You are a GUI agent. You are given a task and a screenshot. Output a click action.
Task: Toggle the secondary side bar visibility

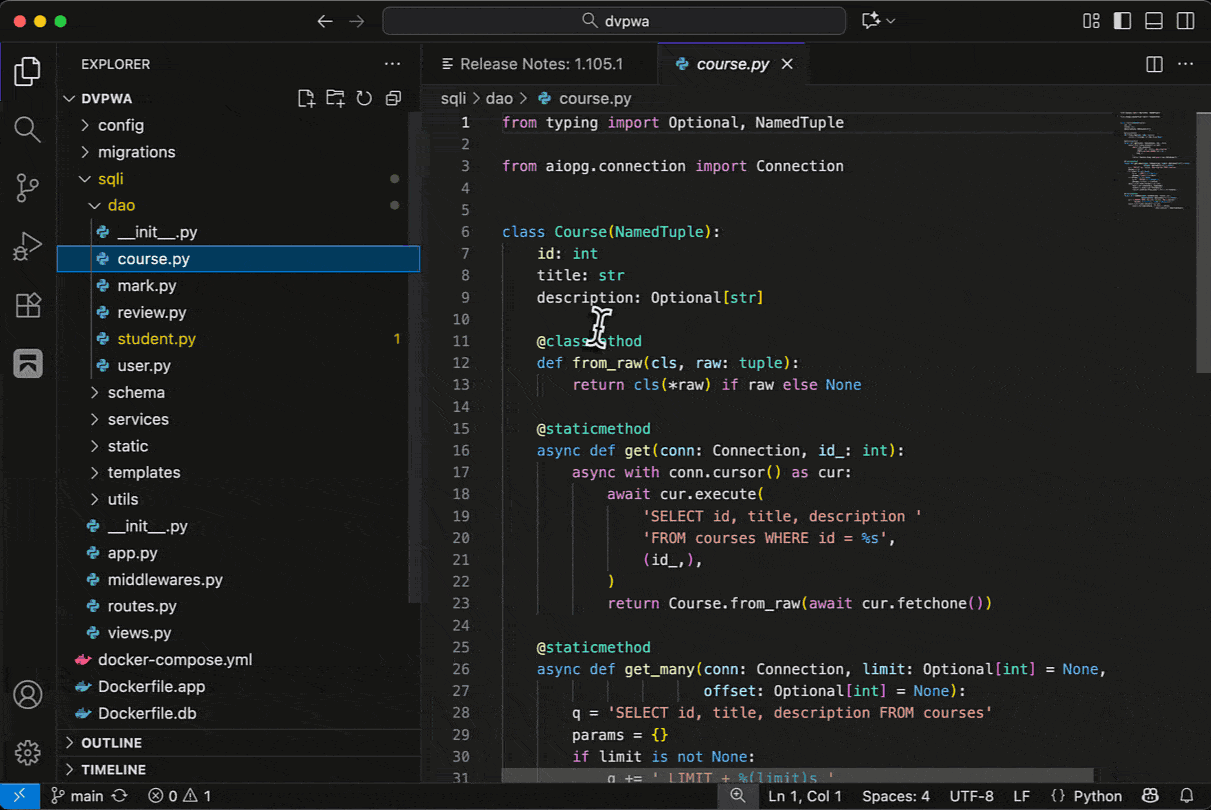[x=1185, y=21]
